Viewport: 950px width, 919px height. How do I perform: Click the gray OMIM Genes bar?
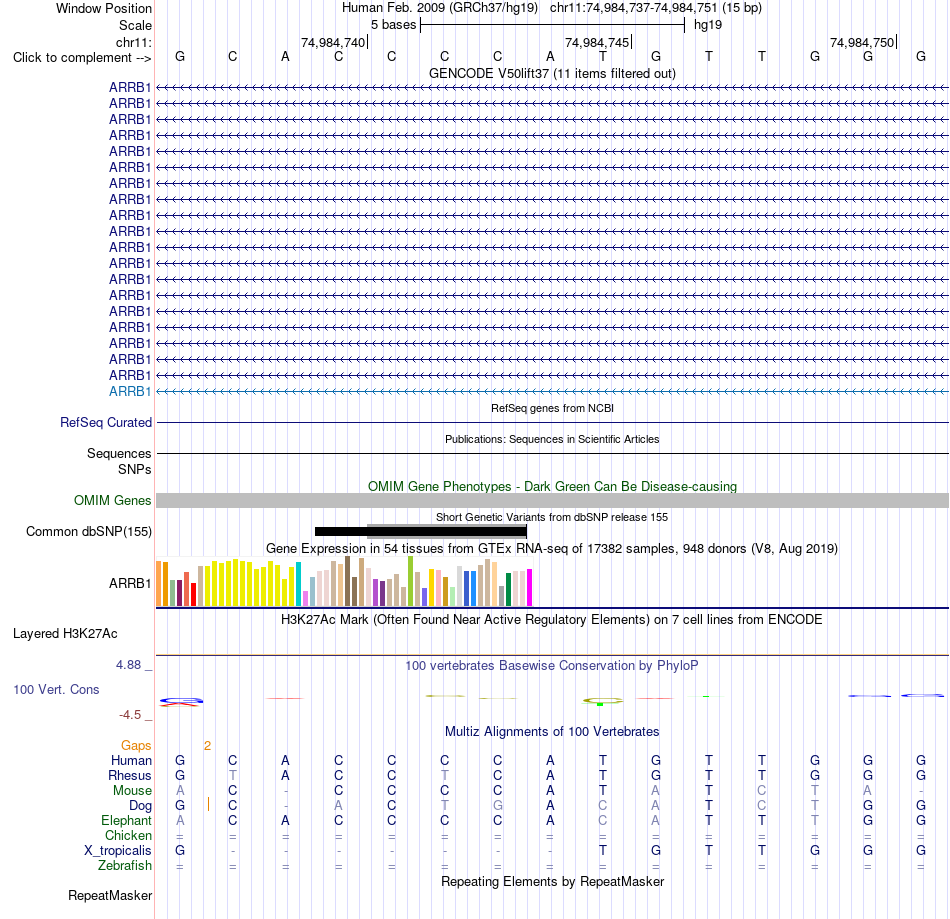pos(552,500)
